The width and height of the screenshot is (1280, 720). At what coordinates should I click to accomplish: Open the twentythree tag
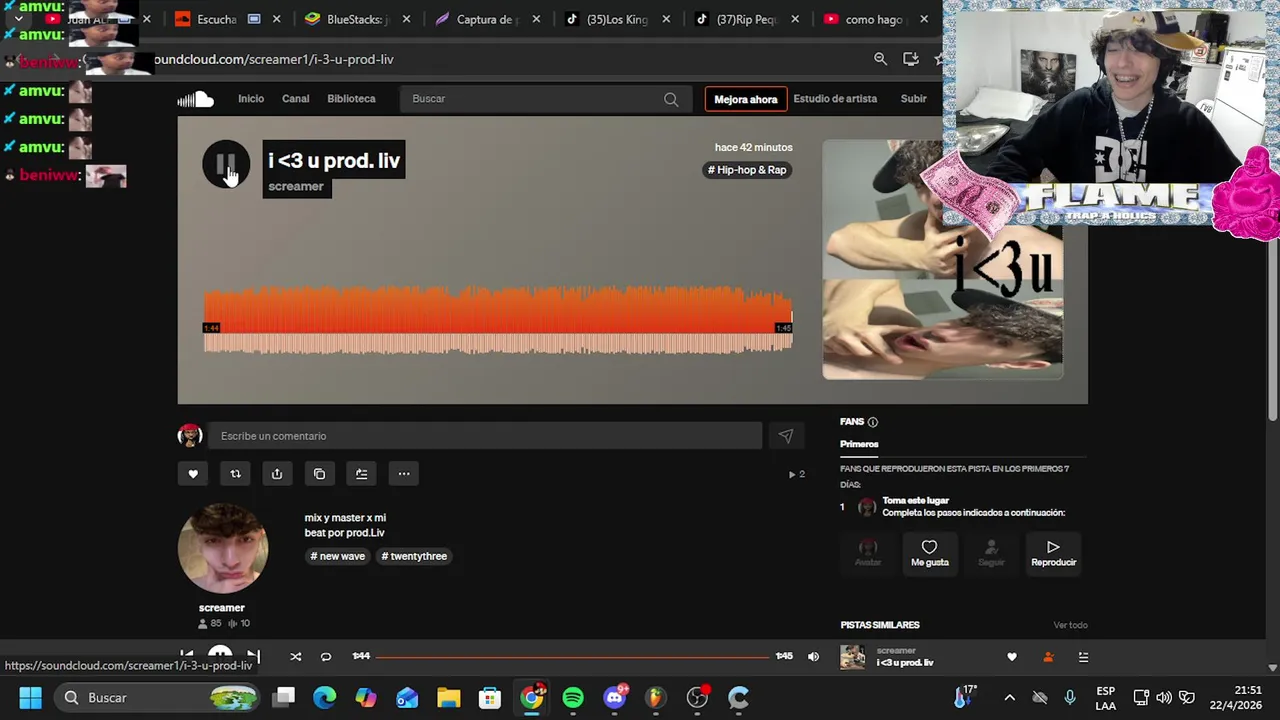point(414,556)
